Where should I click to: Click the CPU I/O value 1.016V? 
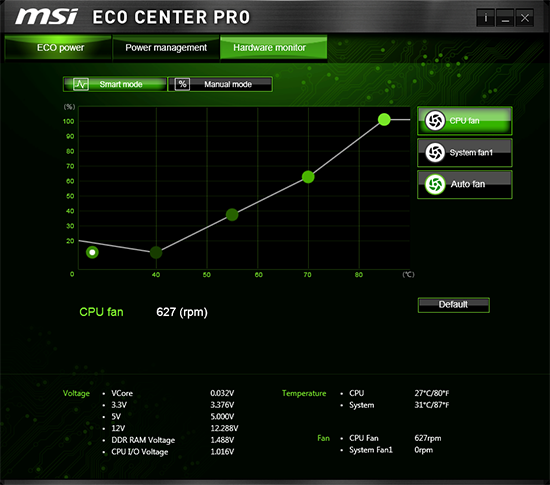pyautogui.click(x=222, y=452)
